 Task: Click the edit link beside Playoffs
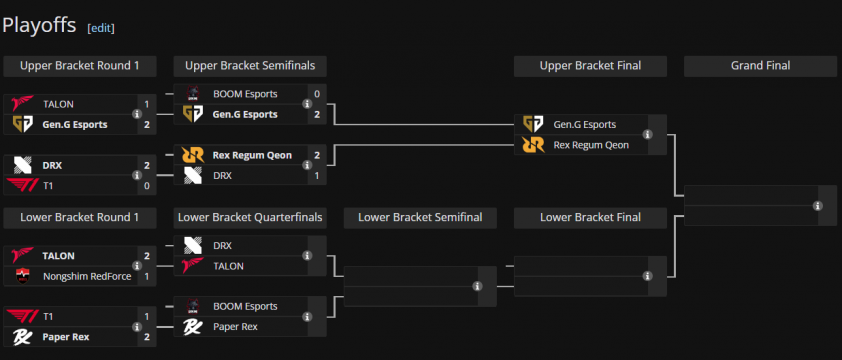click(101, 28)
